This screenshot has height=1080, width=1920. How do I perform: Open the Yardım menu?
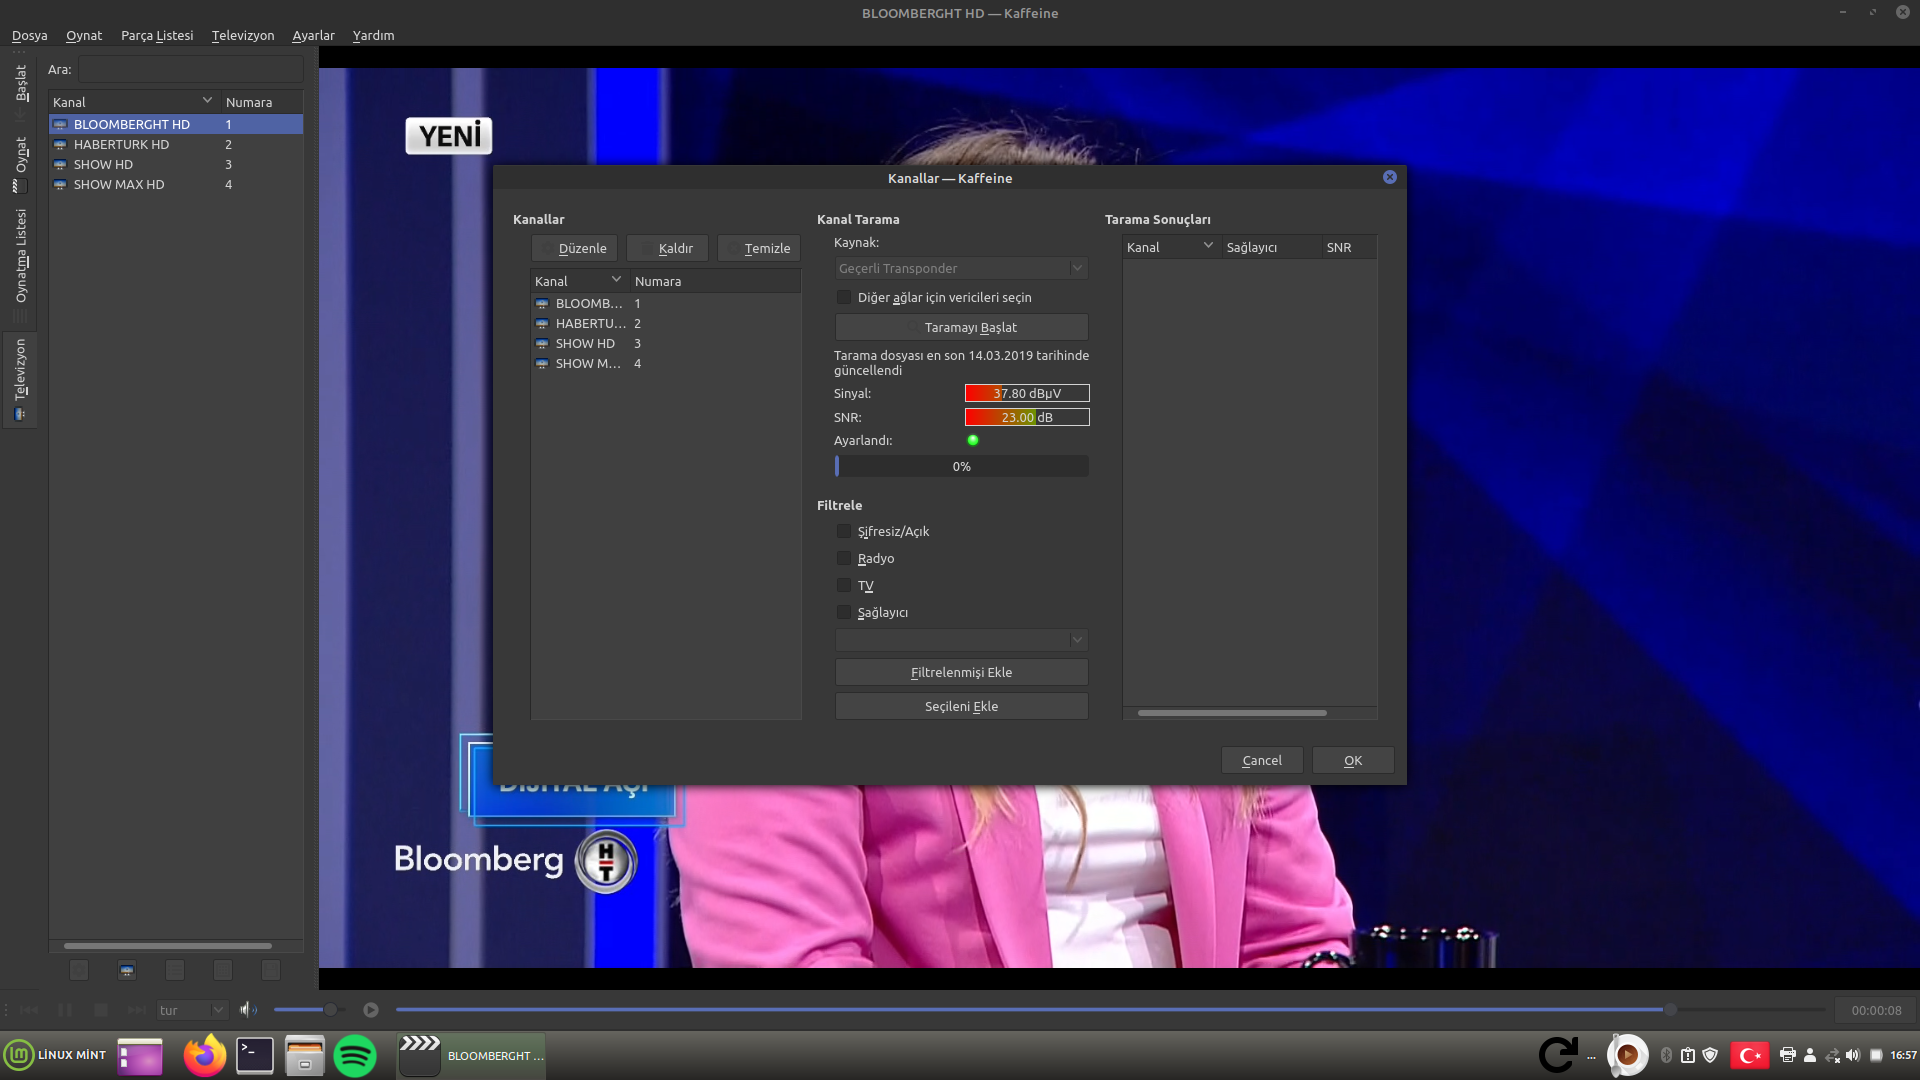(x=373, y=35)
